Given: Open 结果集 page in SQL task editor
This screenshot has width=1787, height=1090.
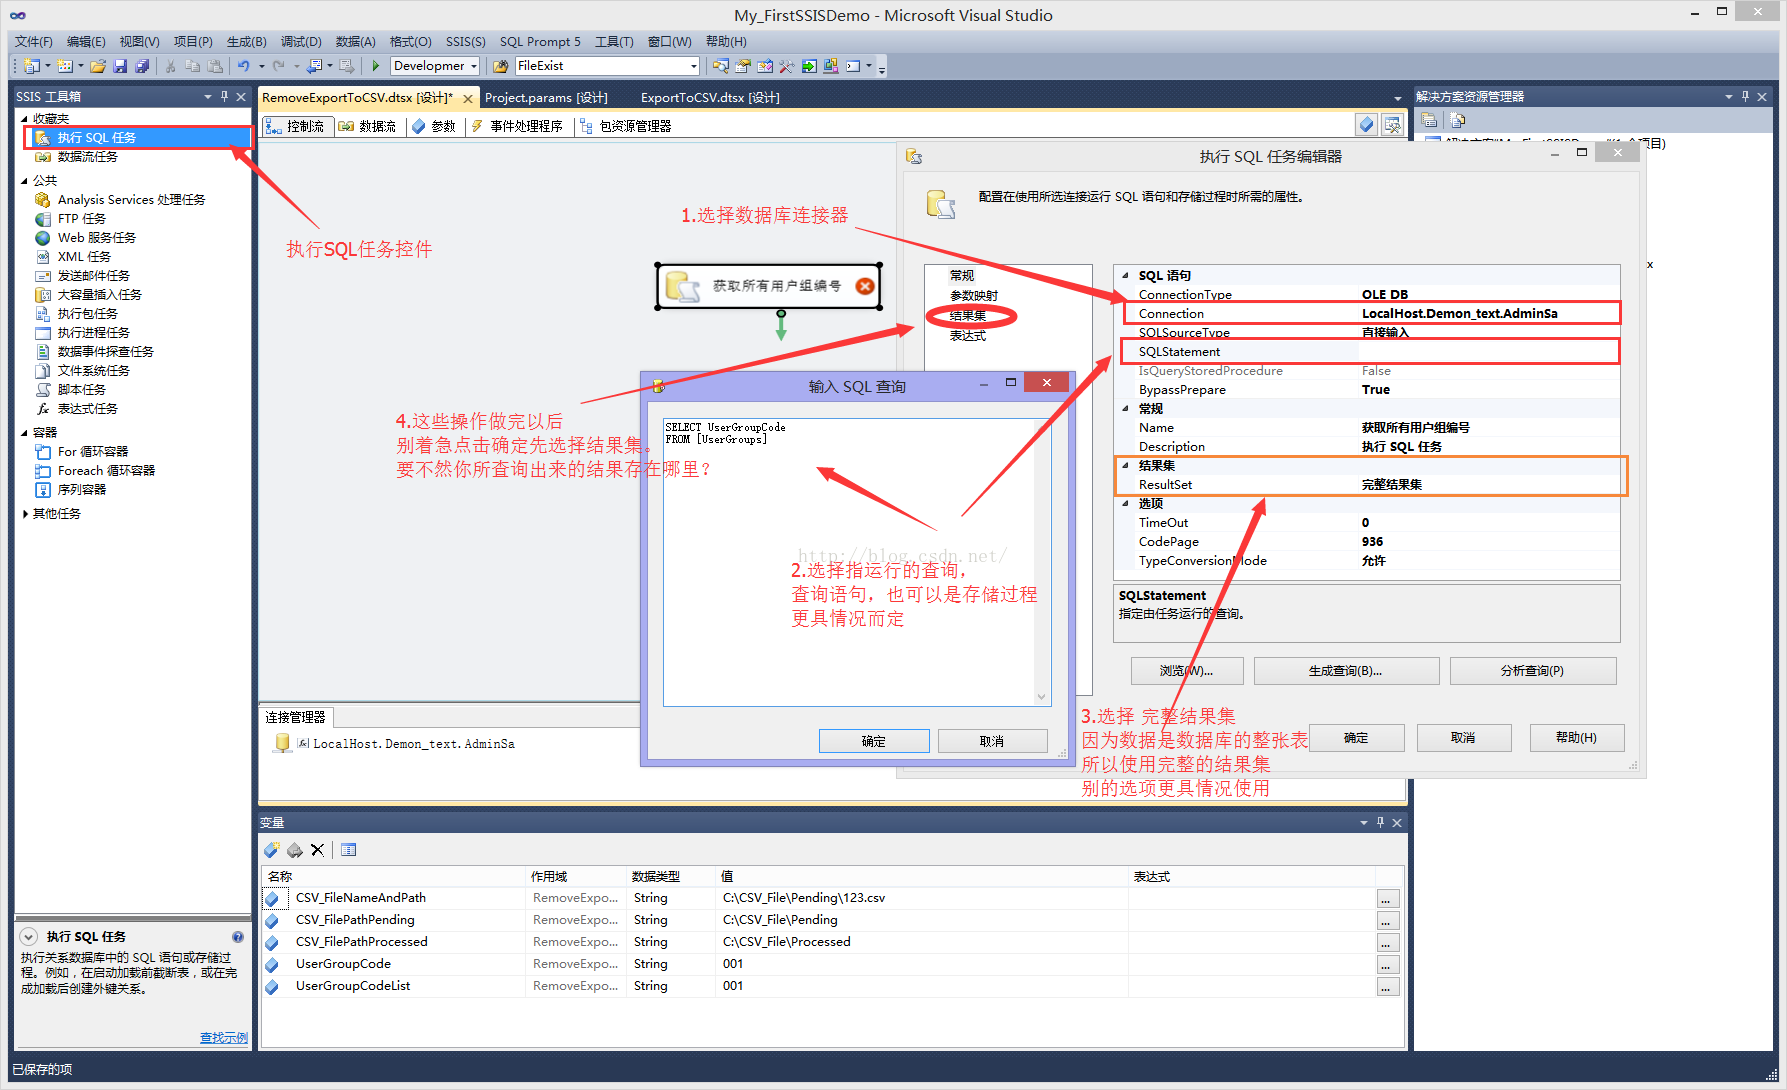Looking at the screenshot, I should point(968,316).
